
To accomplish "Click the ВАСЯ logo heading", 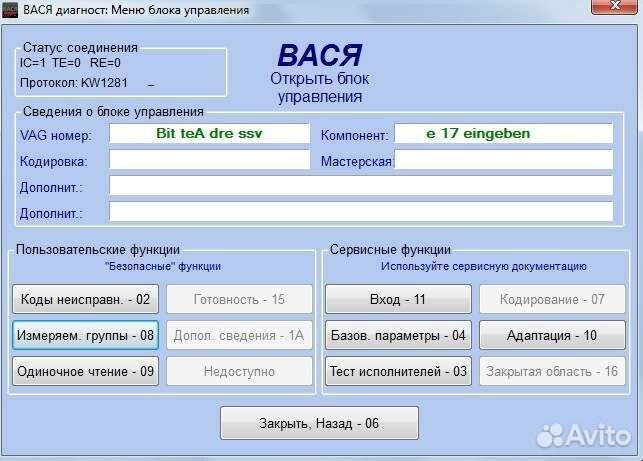I will coord(320,55).
